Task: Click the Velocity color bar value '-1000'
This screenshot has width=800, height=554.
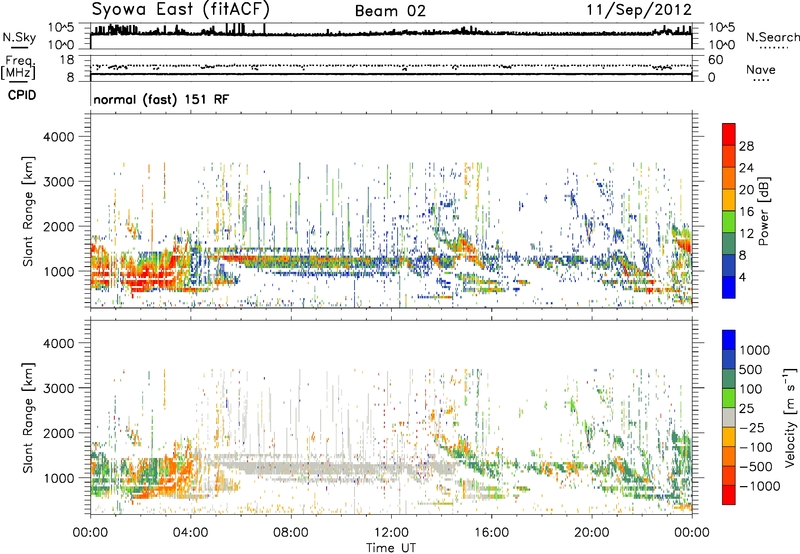Action: 760,486
